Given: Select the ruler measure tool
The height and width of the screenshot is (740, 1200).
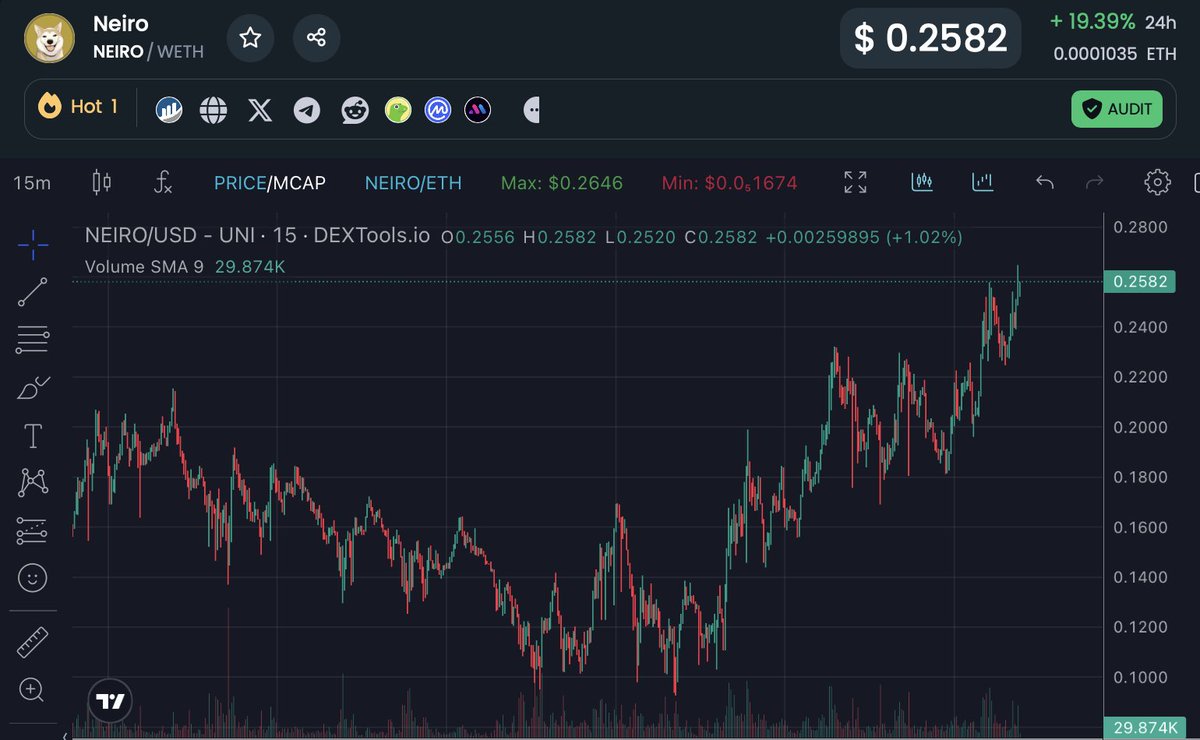Looking at the screenshot, I should [33, 642].
